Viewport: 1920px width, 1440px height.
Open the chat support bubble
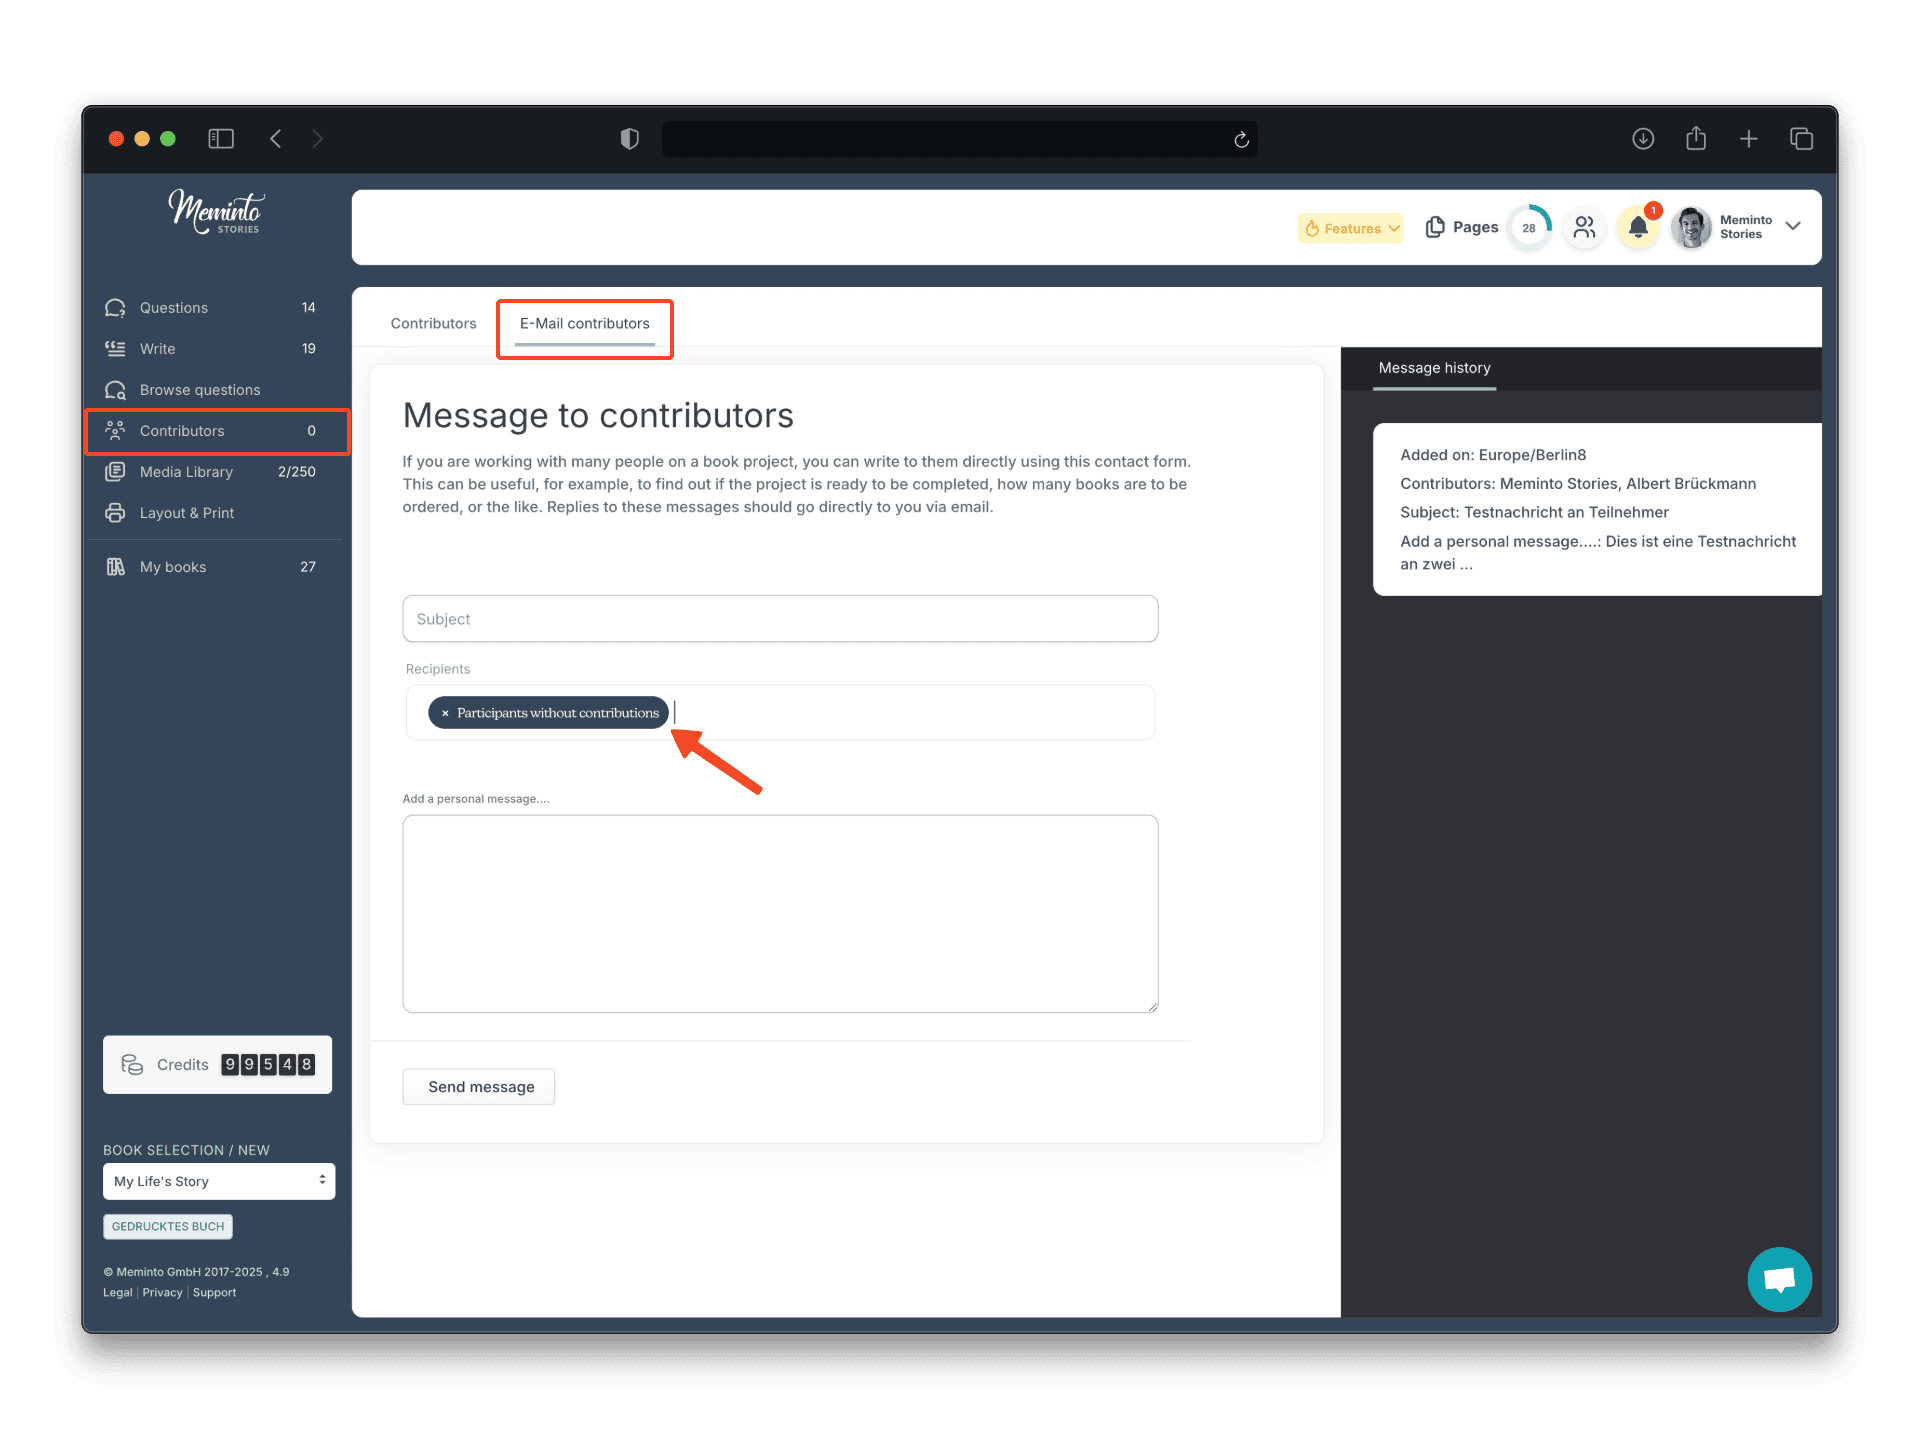[1779, 1279]
